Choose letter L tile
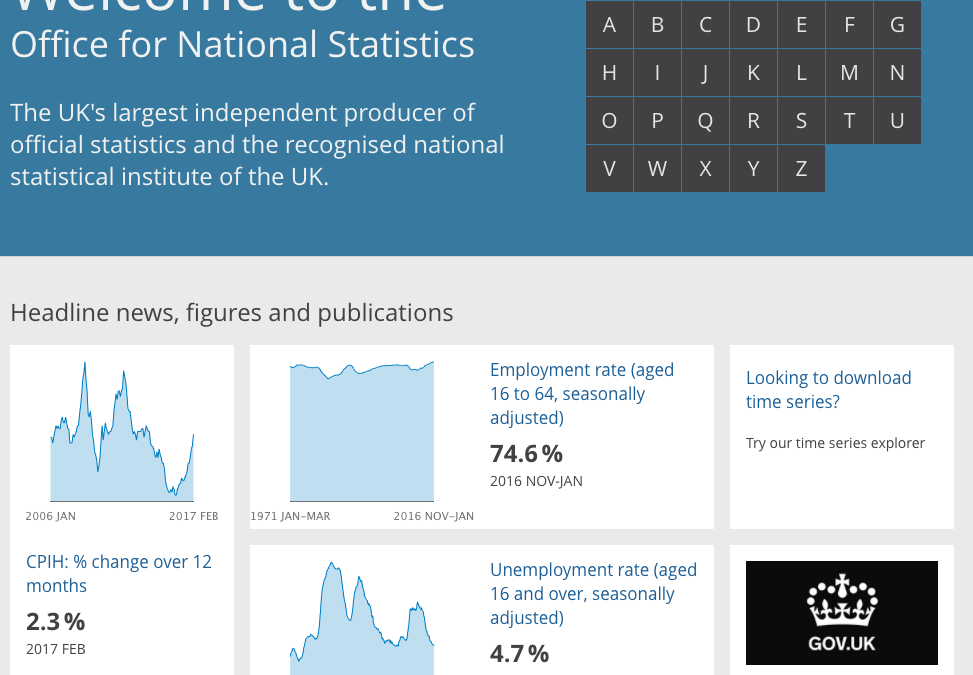 [x=801, y=73]
